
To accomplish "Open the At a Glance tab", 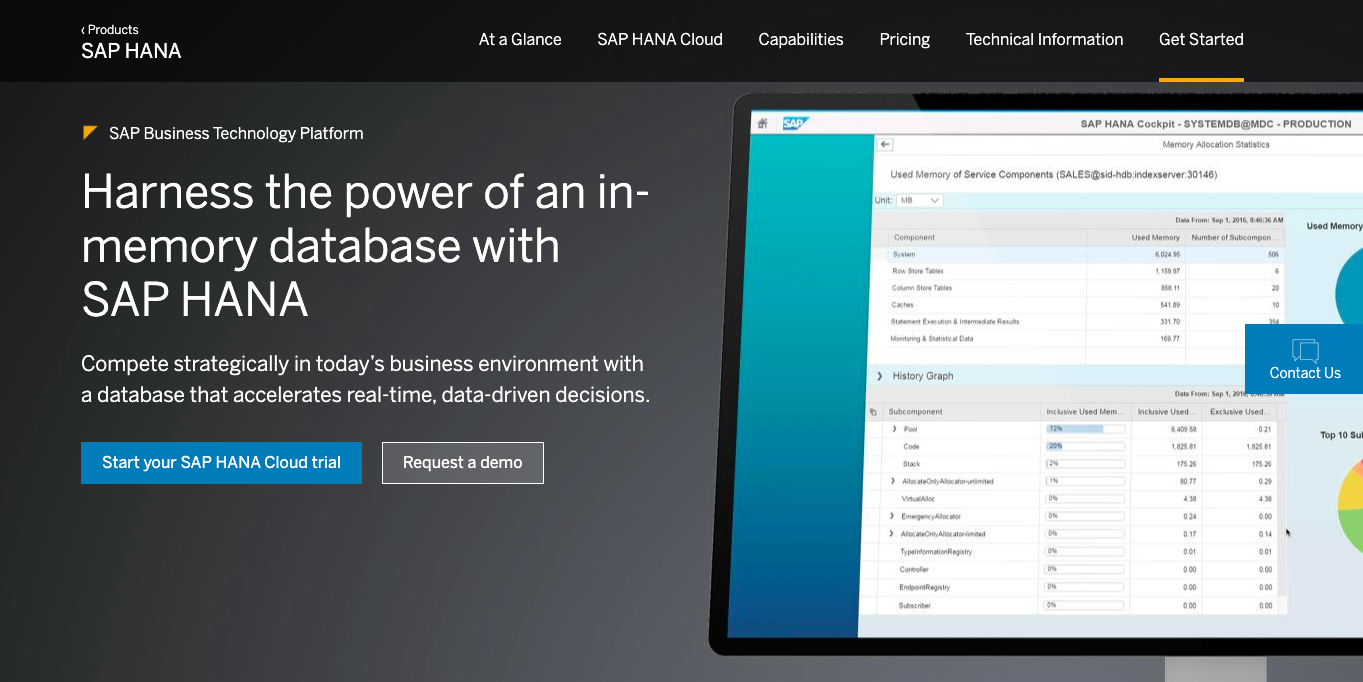I will [x=520, y=40].
